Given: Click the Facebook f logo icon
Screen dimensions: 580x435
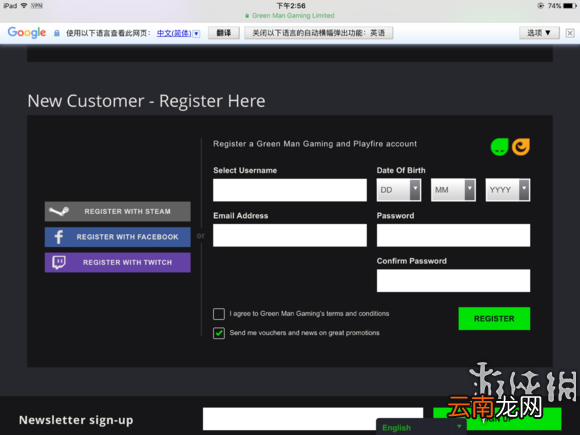Looking at the screenshot, I should [59, 237].
